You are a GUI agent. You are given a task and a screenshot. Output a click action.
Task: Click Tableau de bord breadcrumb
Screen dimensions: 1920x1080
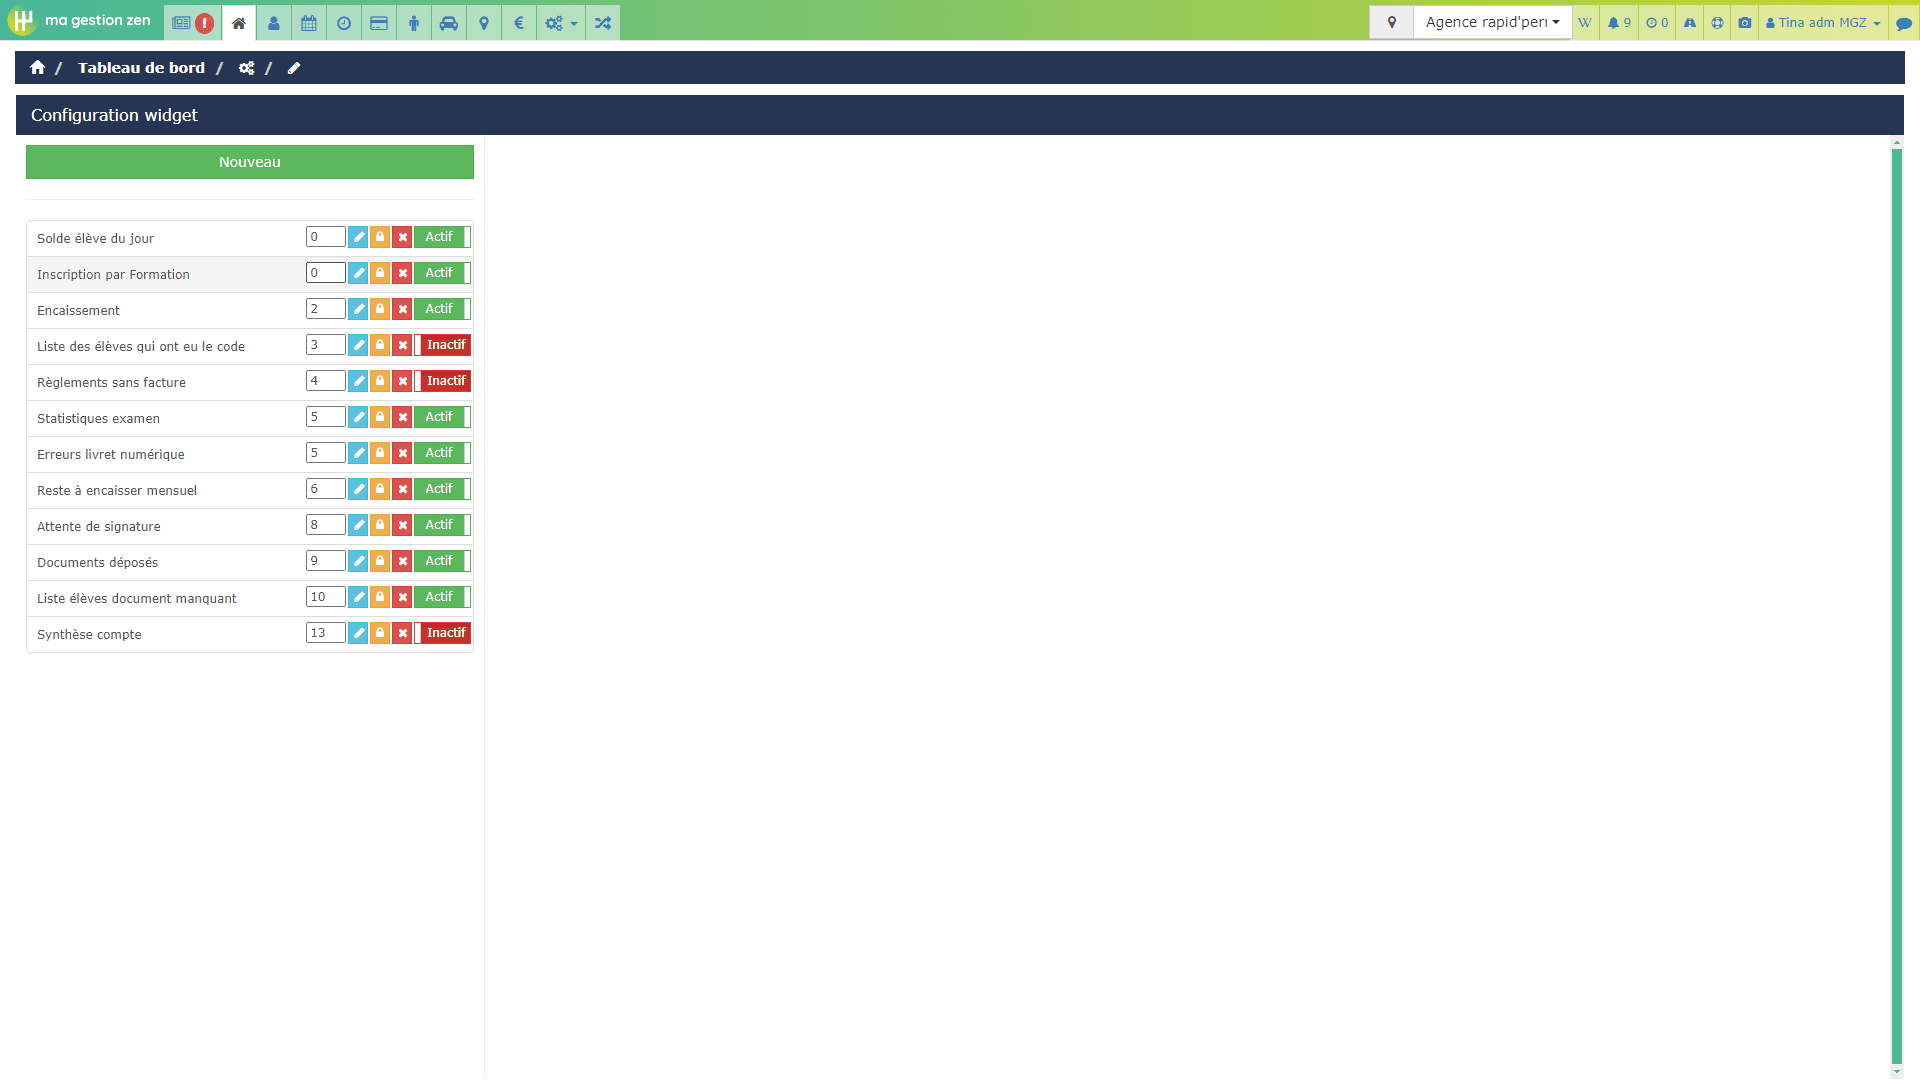click(141, 68)
